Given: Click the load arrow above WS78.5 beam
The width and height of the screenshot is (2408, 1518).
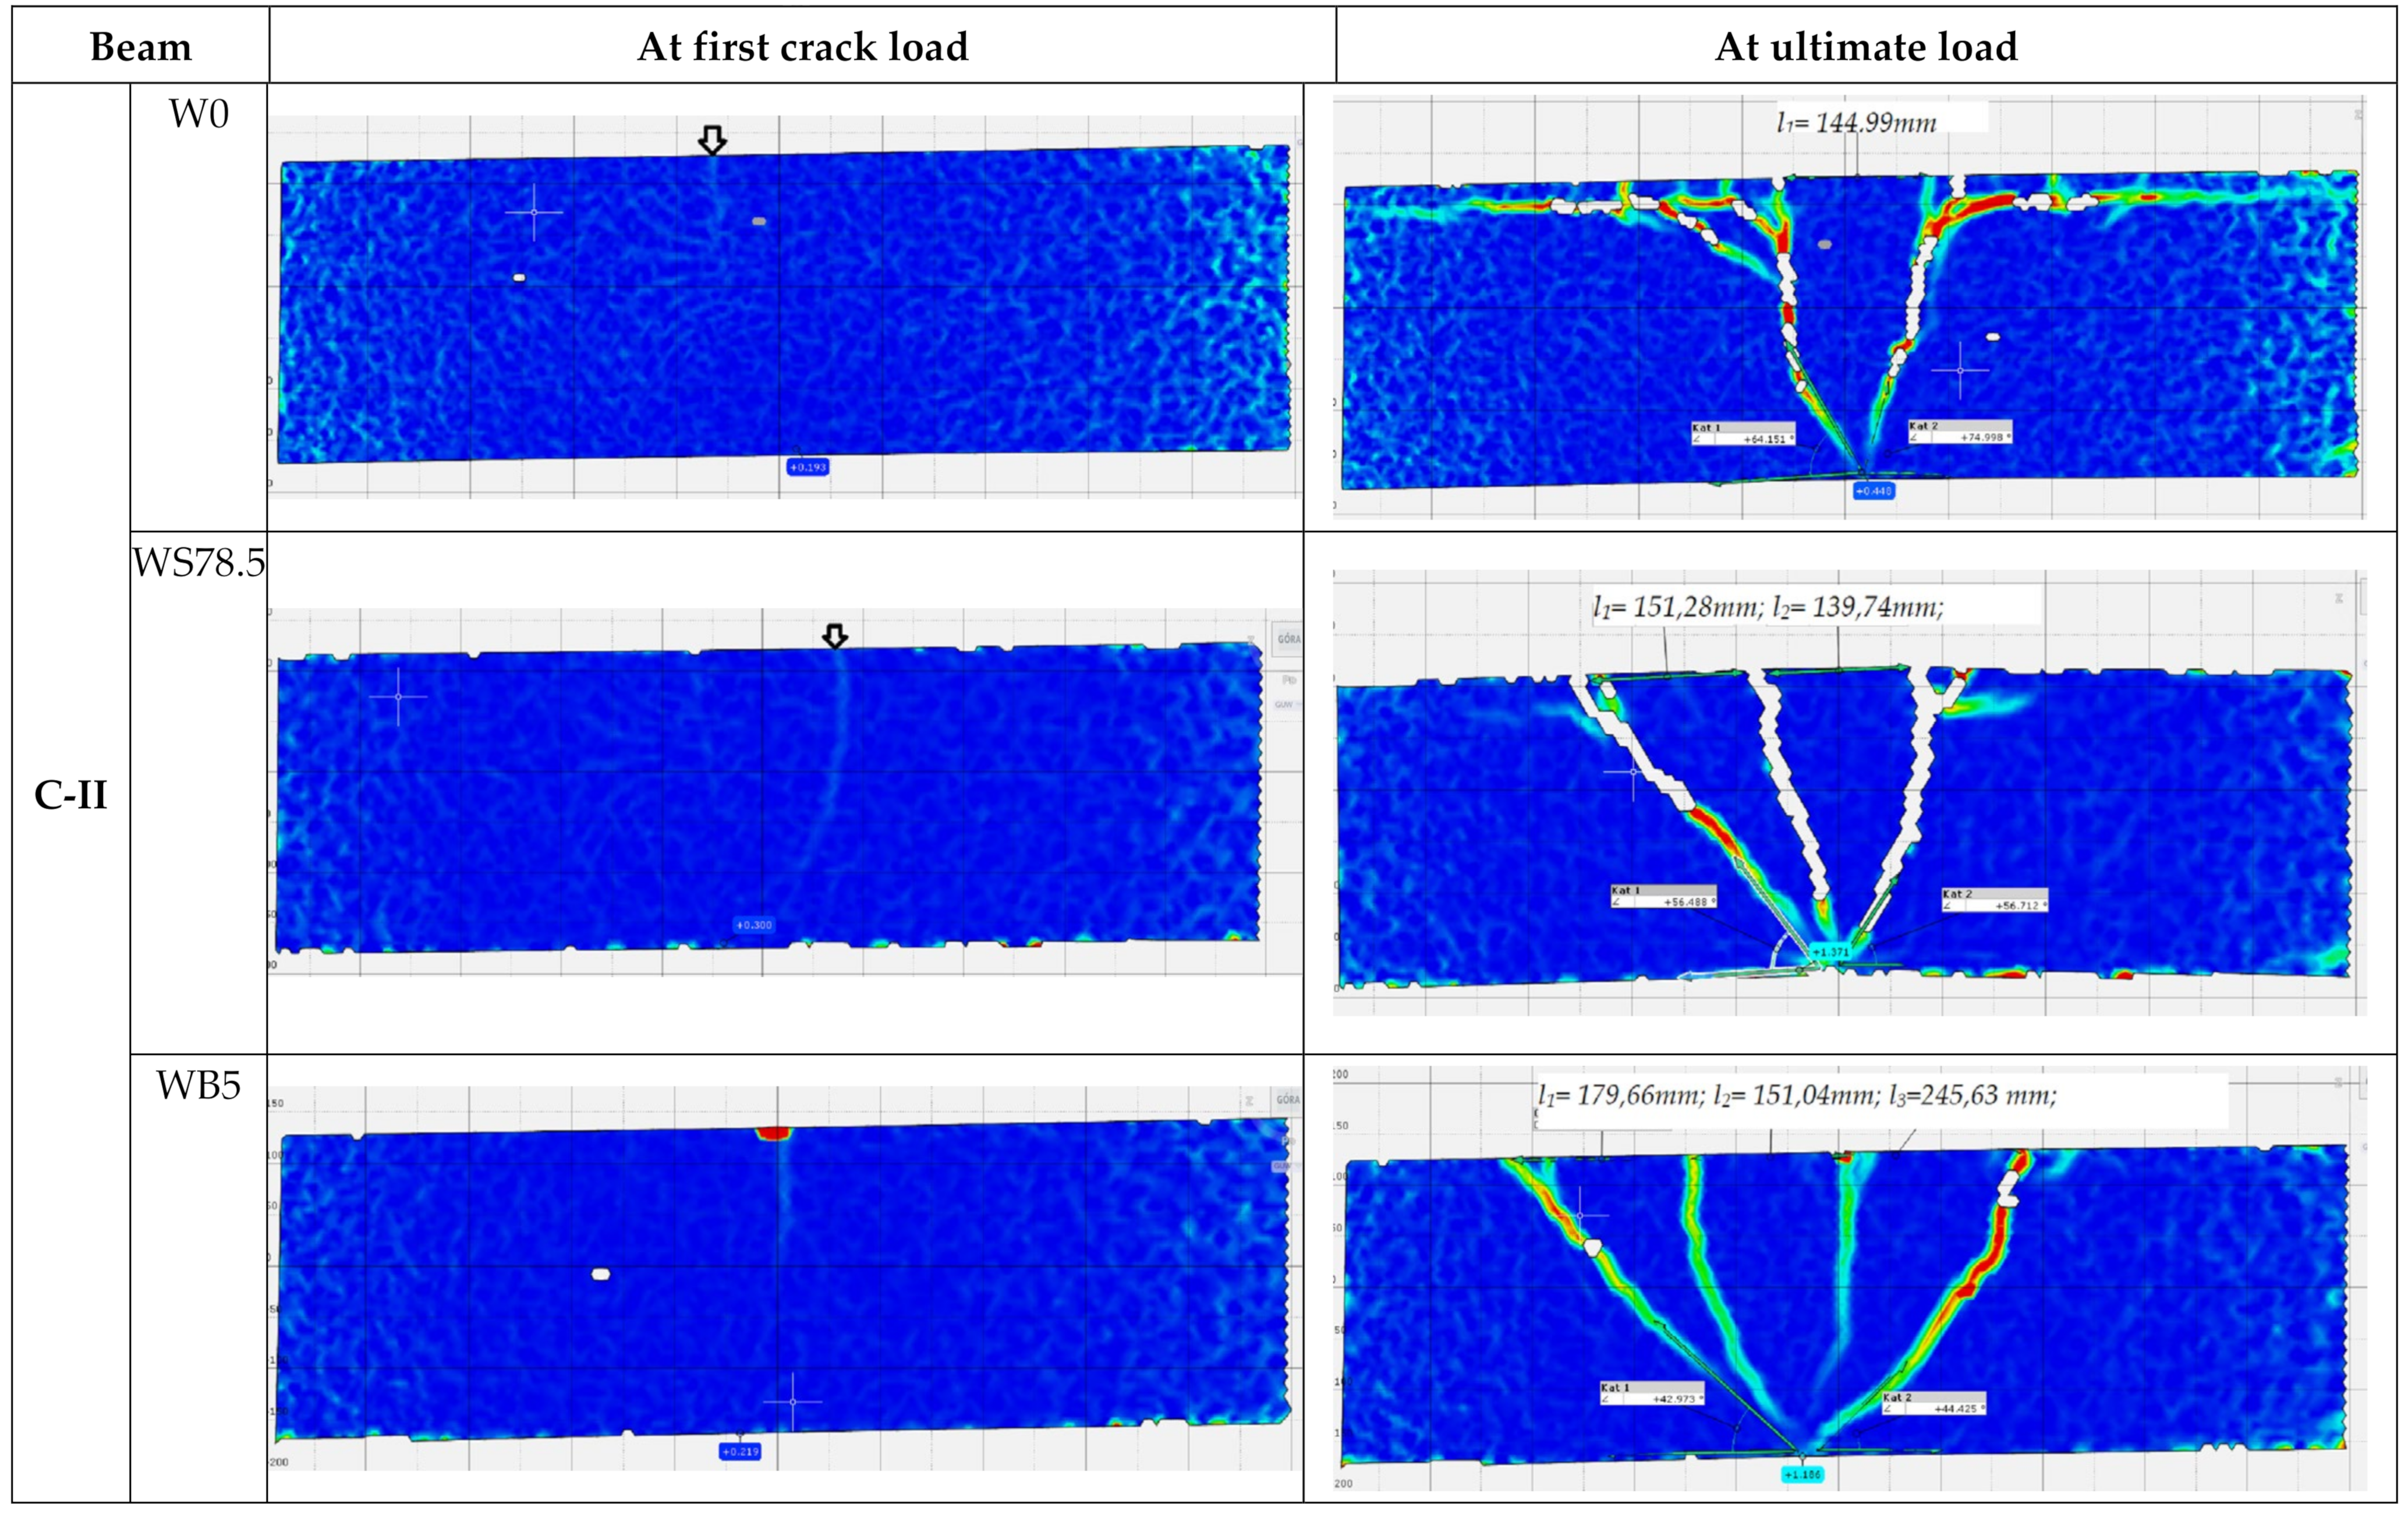Looking at the screenshot, I should 835,636.
